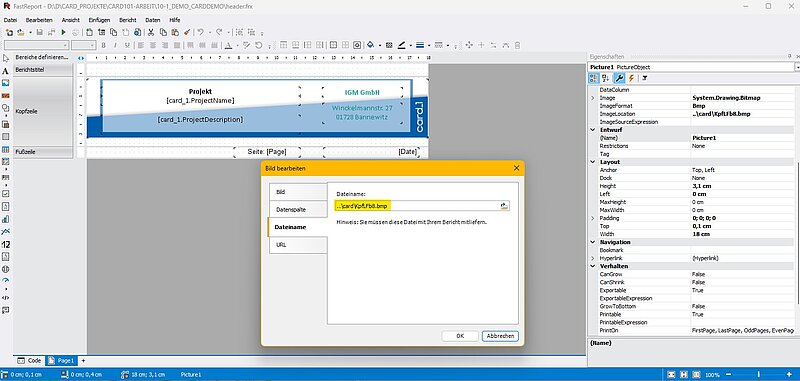This screenshot has height=381, width=800.
Task: Click the cut scissors icon
Action: (151, 32)
